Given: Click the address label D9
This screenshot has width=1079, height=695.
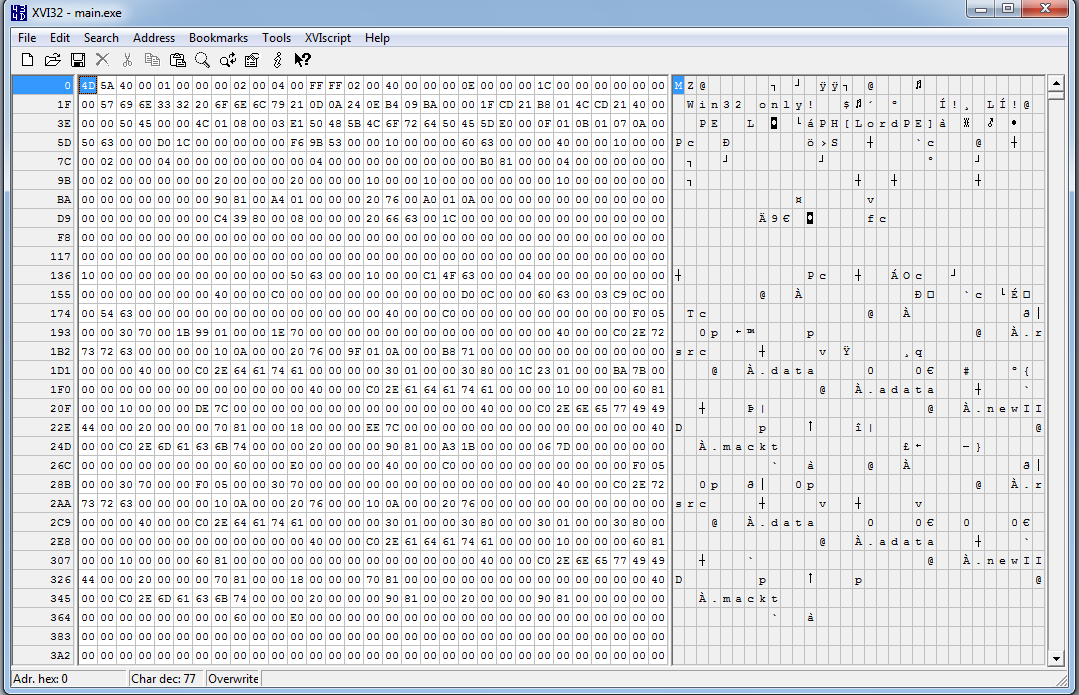Looking at the screenshot, I should (x=63, y=219).
